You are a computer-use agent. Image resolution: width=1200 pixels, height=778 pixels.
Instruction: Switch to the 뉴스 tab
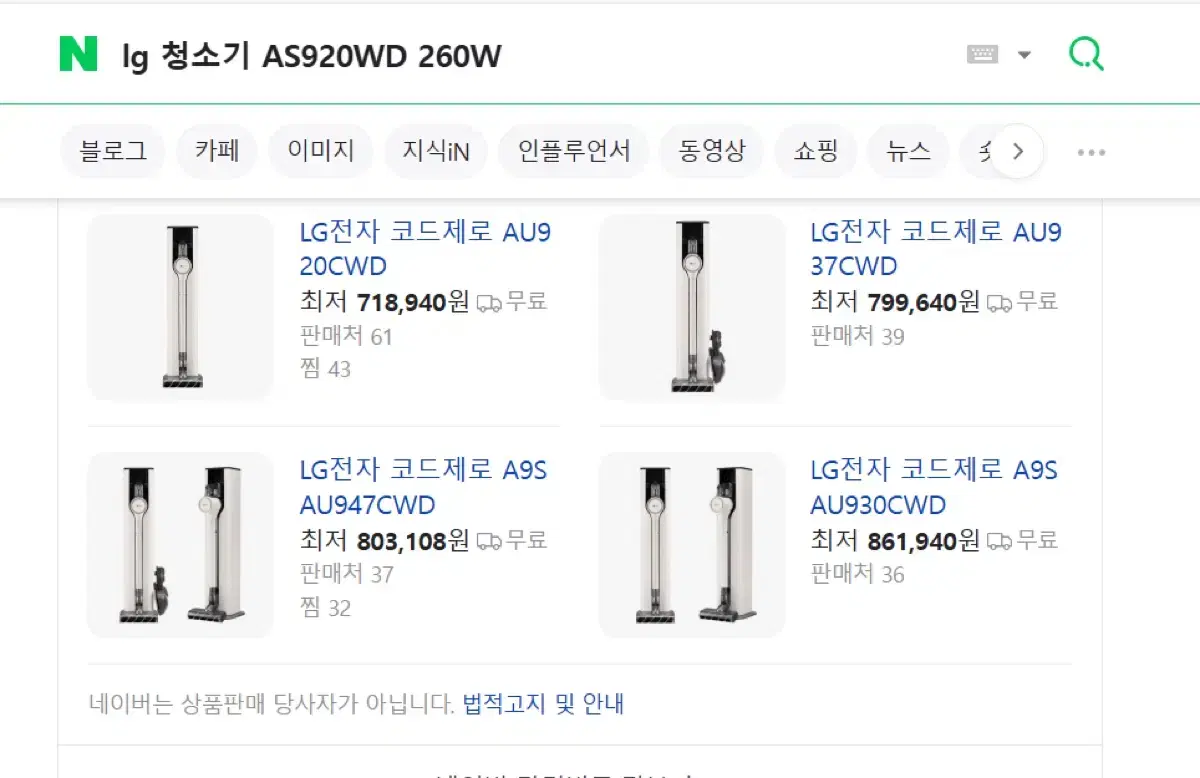tap(908, 152)
